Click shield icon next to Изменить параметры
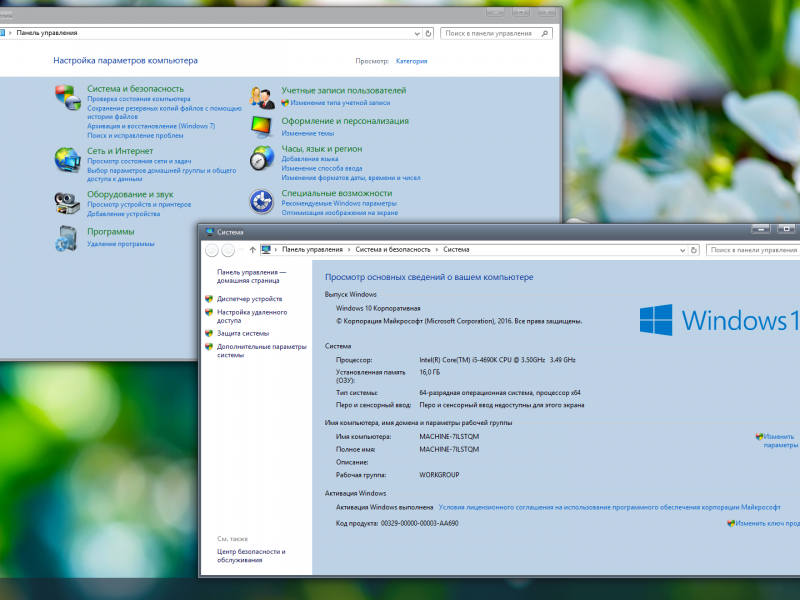The height and width of the screenshot is (600, 800). (x=759, y=437)
